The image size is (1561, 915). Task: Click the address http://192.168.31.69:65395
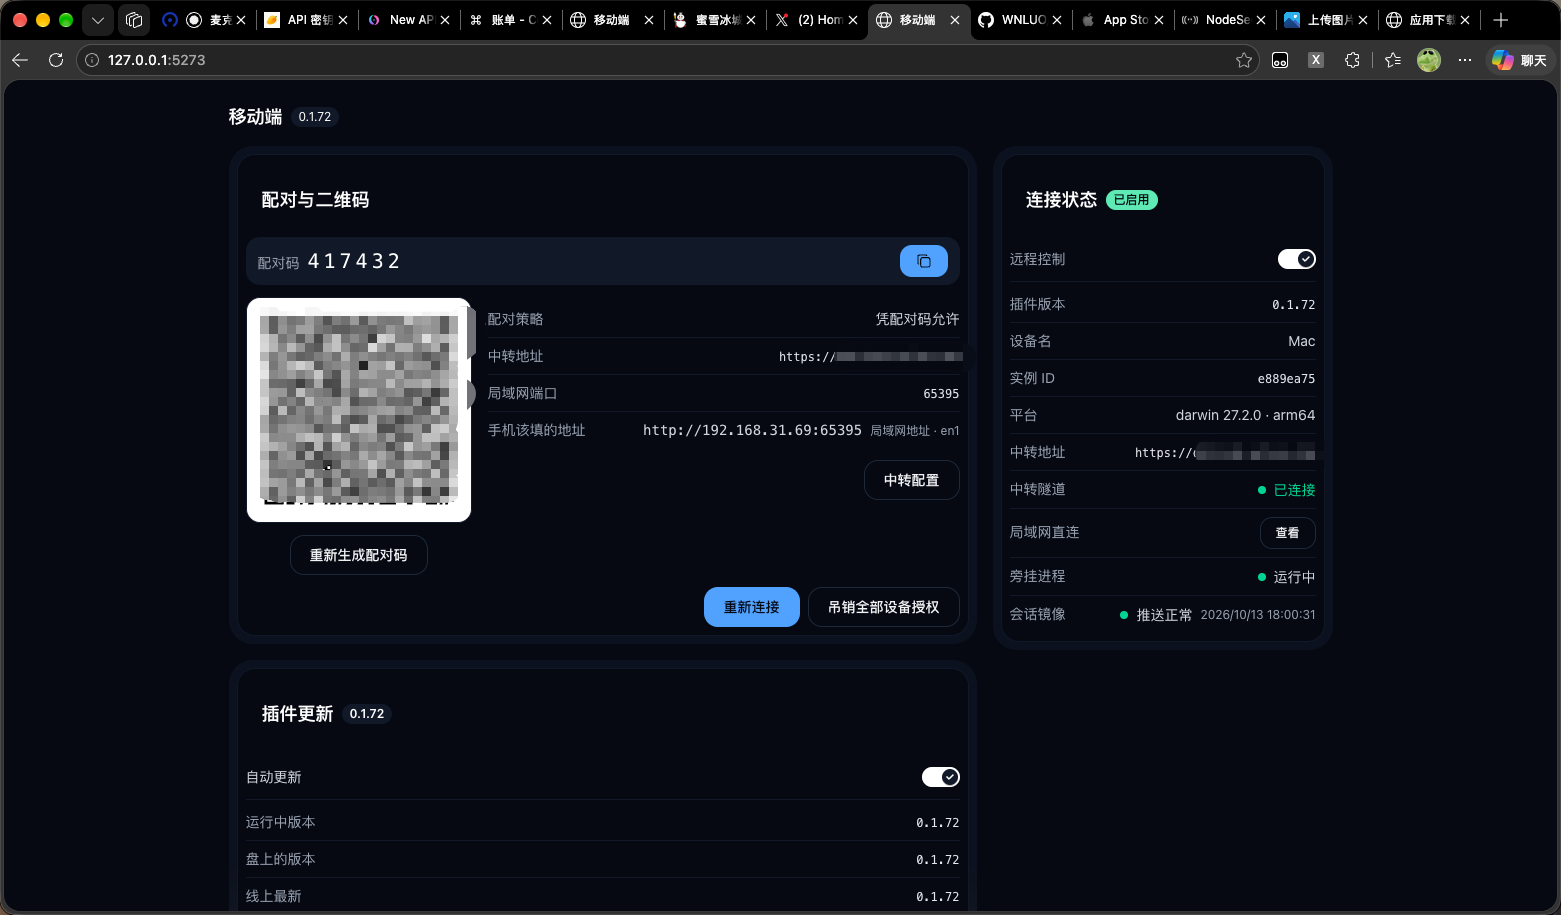[752, 430]
